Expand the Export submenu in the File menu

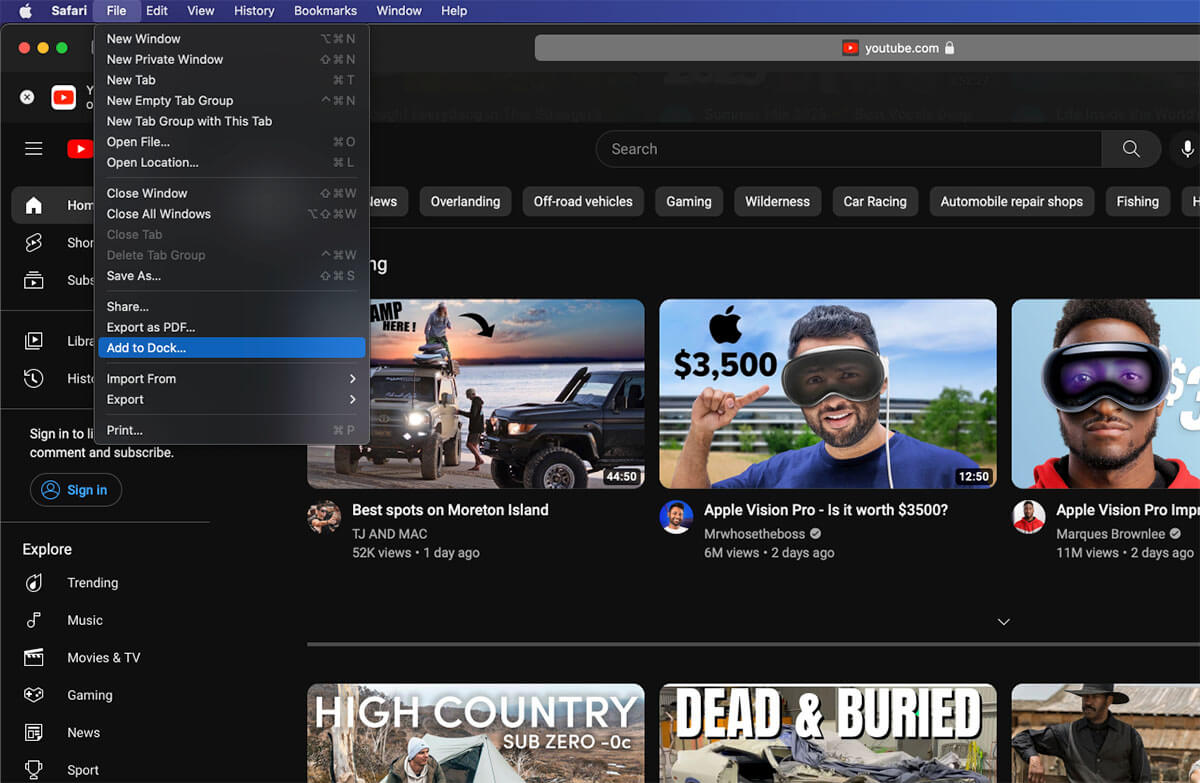[x=230, y=399]
